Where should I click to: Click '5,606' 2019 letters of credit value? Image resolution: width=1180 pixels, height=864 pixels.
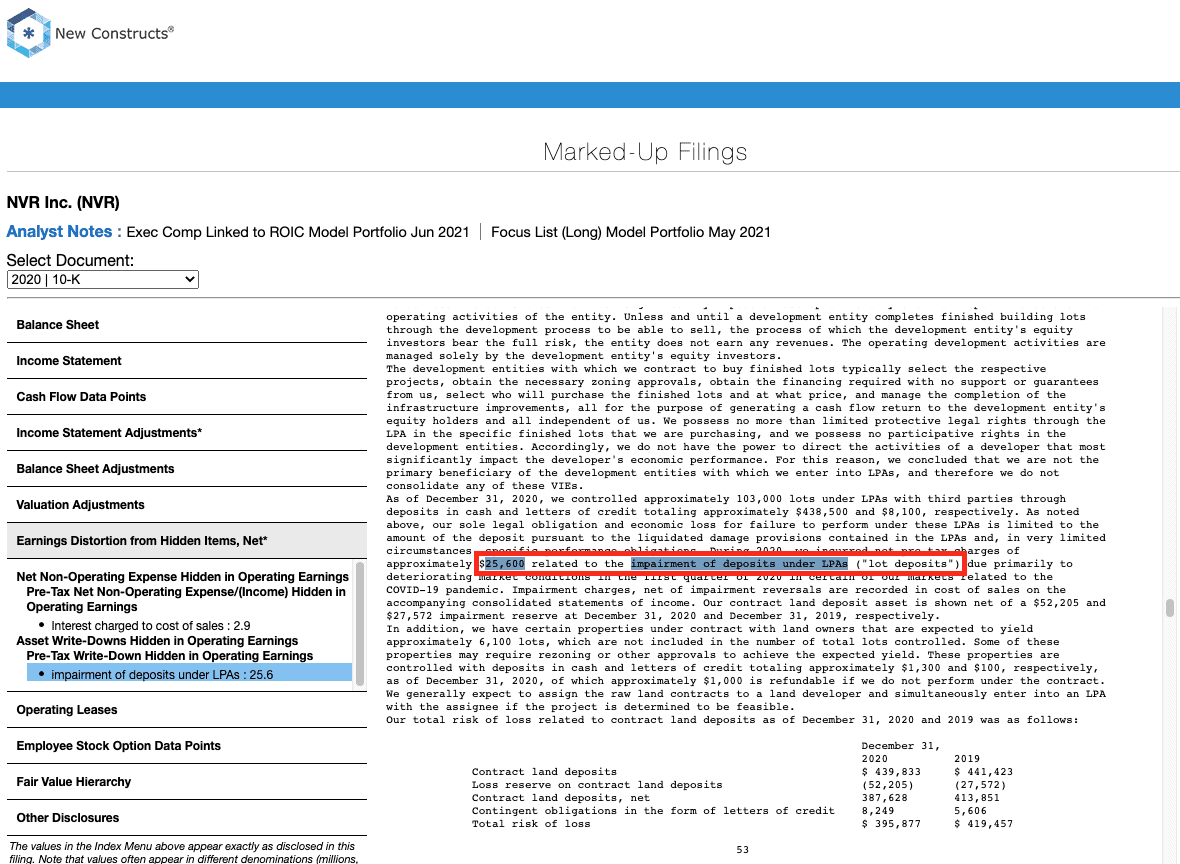tap(971, 811)
